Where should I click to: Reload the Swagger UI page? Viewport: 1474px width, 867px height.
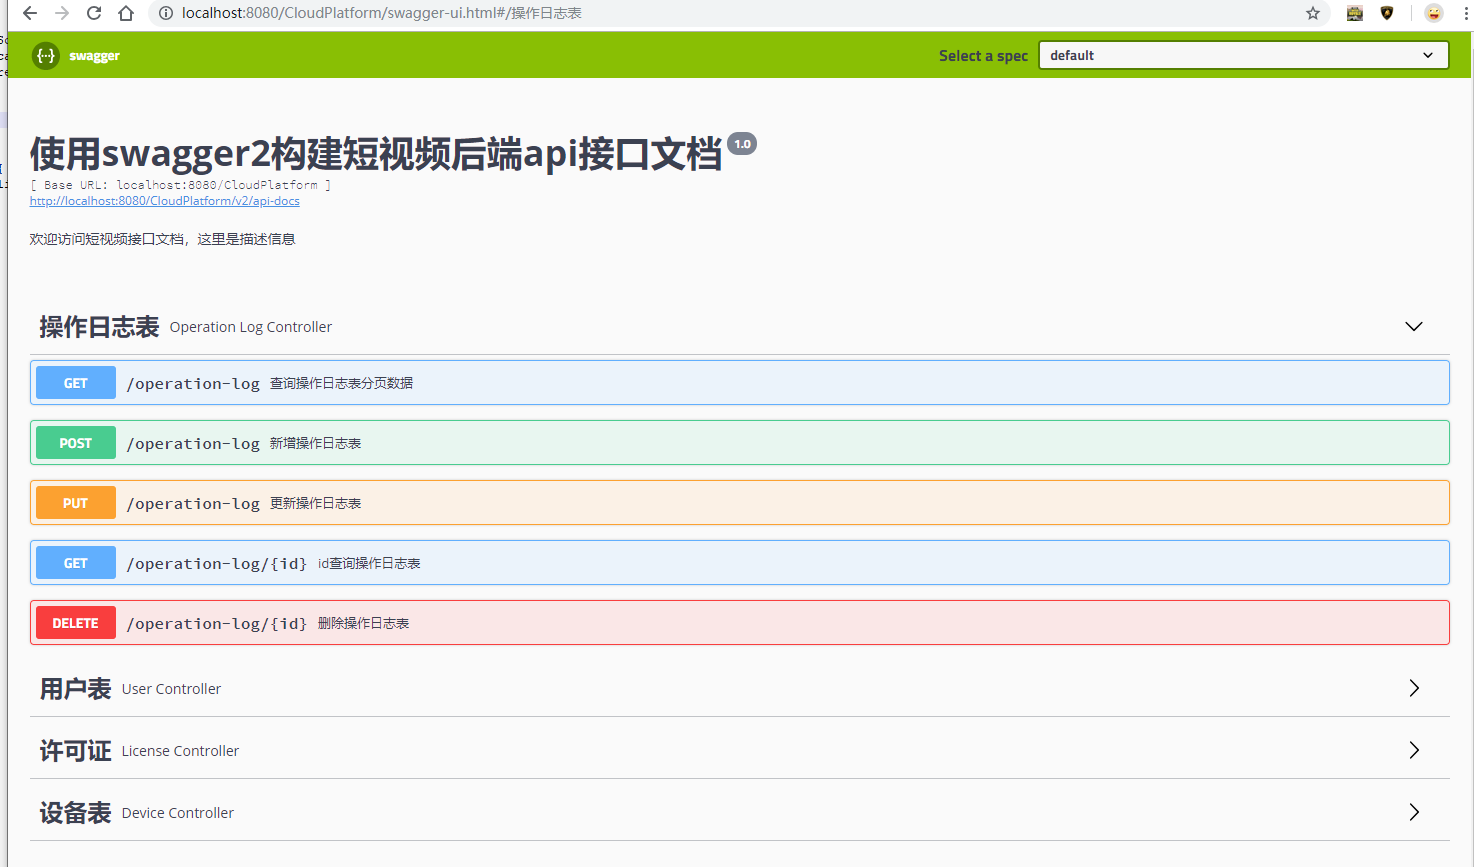[95, 14]
